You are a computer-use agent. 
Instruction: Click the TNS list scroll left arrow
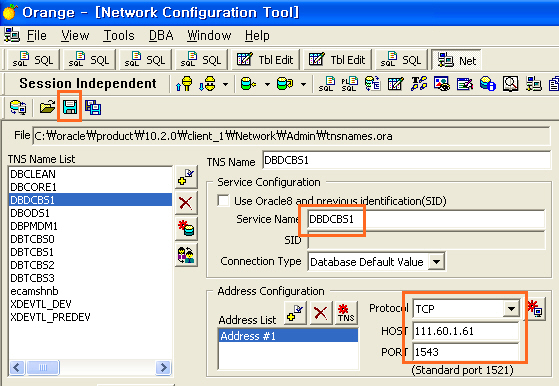pyautogui.click(x=17, y=367)
